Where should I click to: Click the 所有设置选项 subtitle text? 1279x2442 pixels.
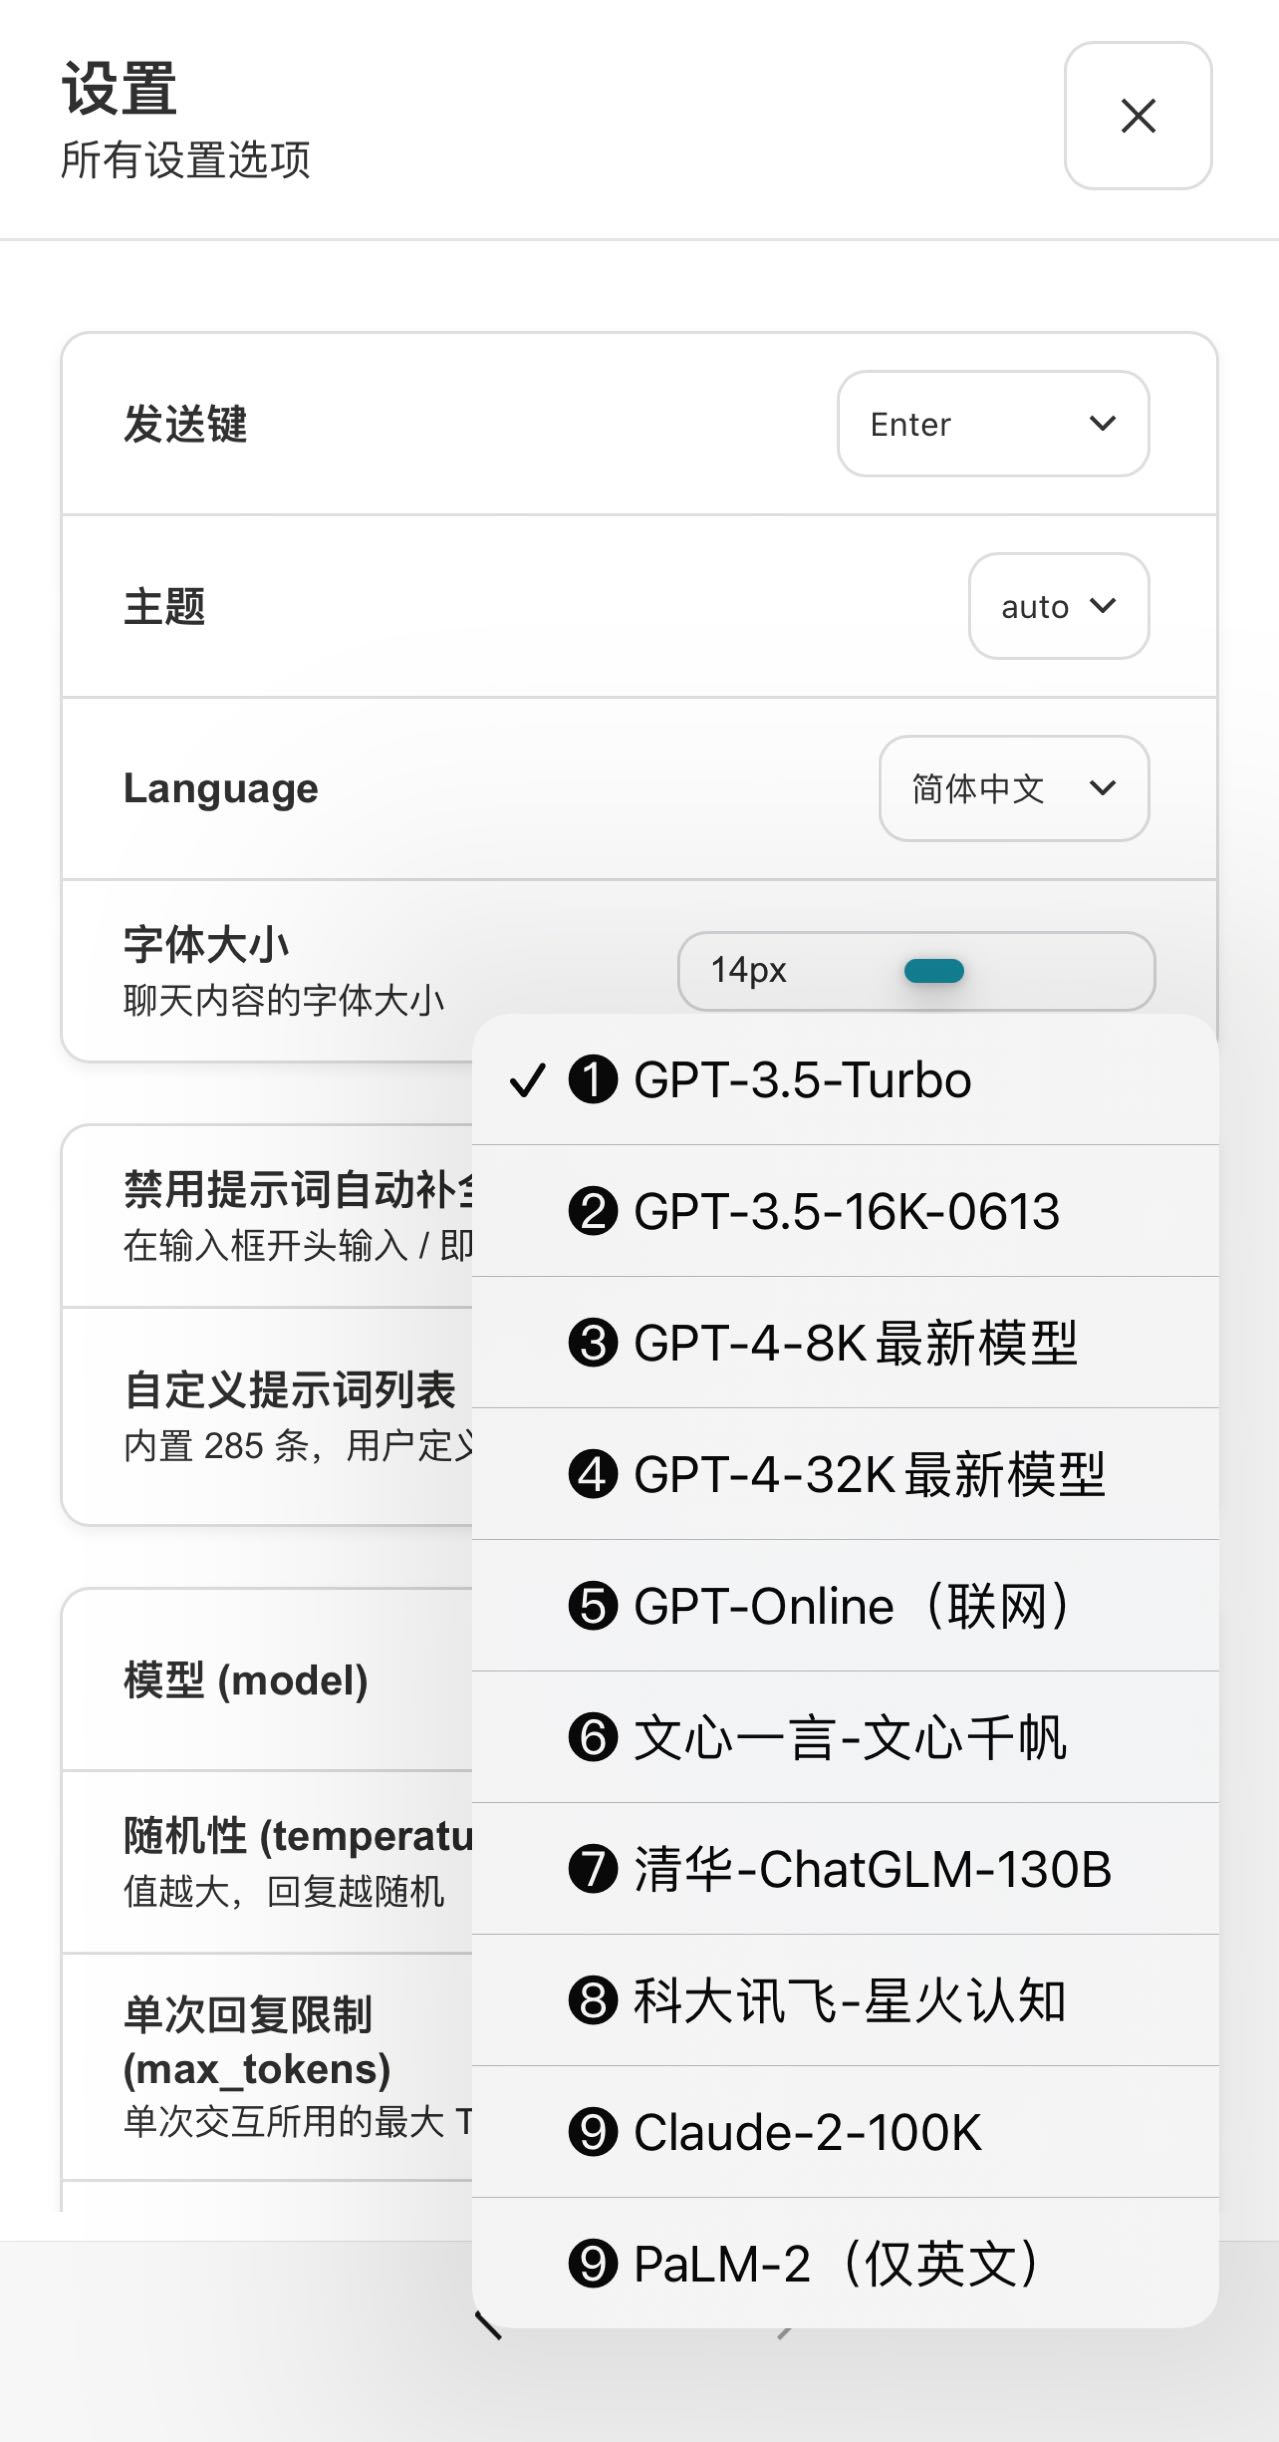coord(186,160)
